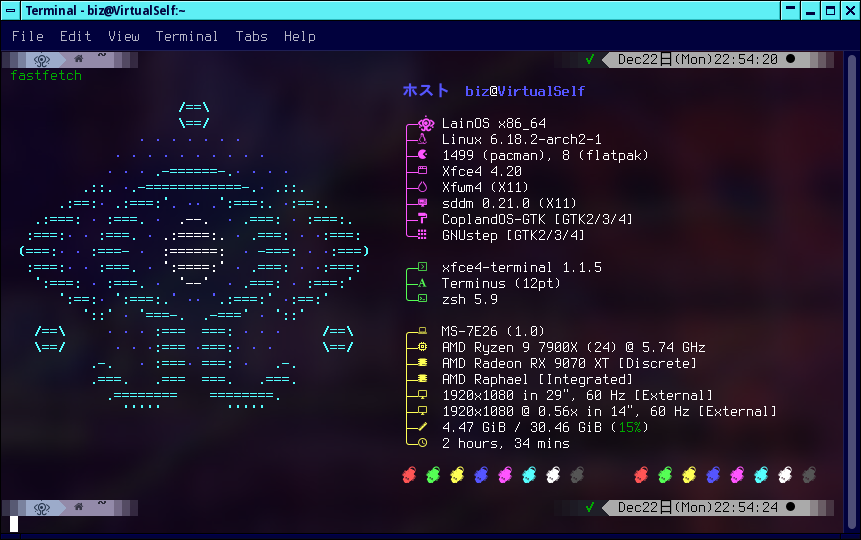The width and height of the screenshot is (861, 540).
Task: Click the first green color block
Action: click(433, 475)
